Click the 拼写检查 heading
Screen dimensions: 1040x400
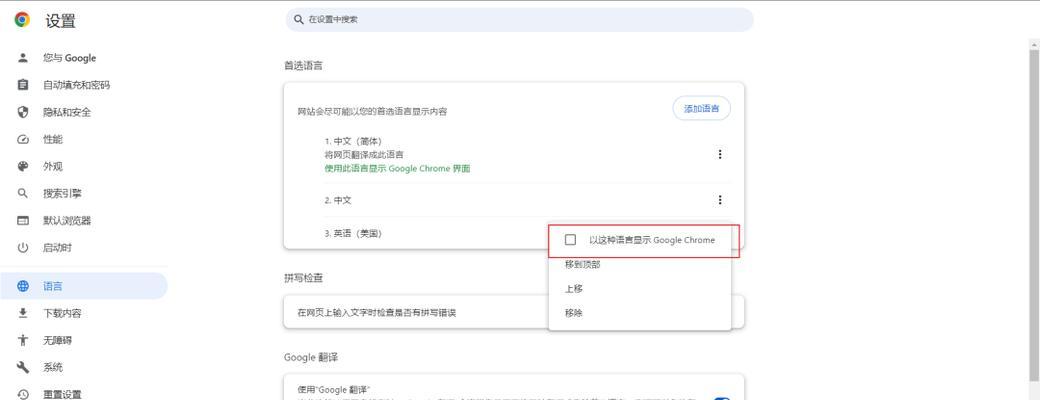tap(303, 278)
